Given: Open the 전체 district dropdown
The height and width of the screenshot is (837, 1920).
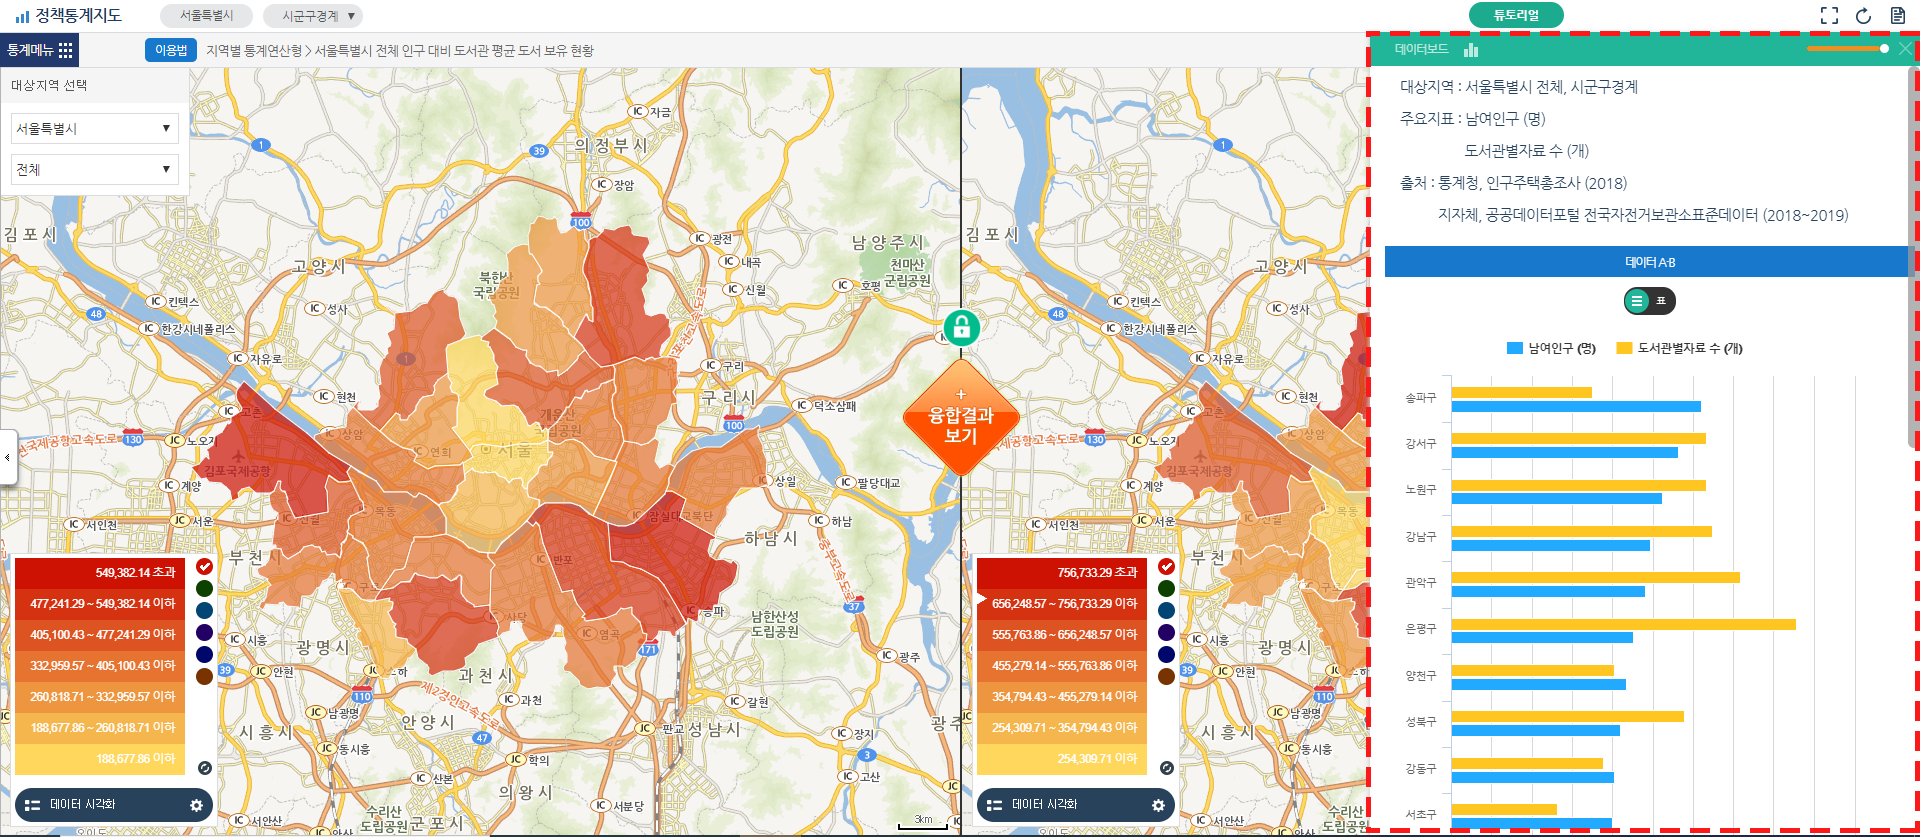Looking at the screenshot, I should 94,169.
